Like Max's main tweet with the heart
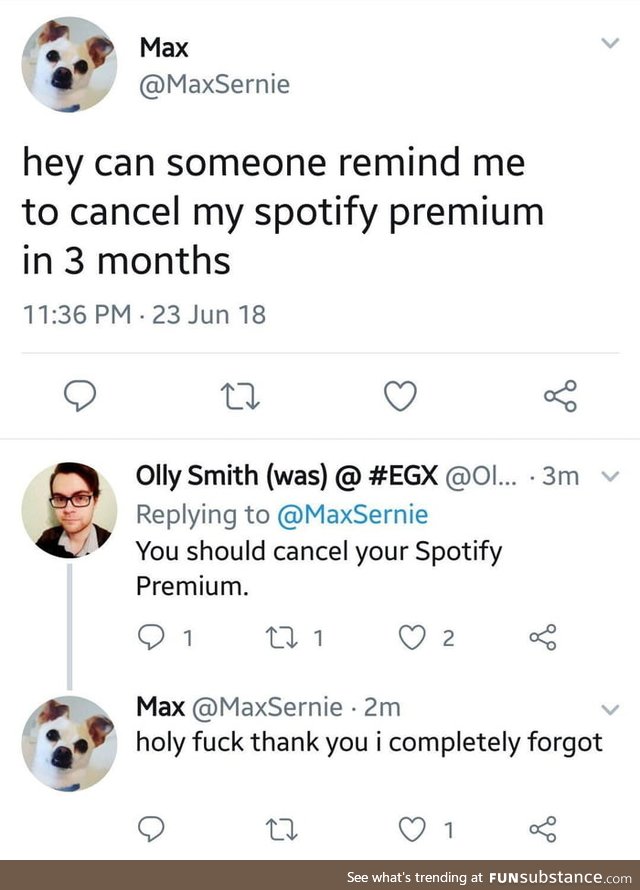640x890 pixels. tap(400, 396)
